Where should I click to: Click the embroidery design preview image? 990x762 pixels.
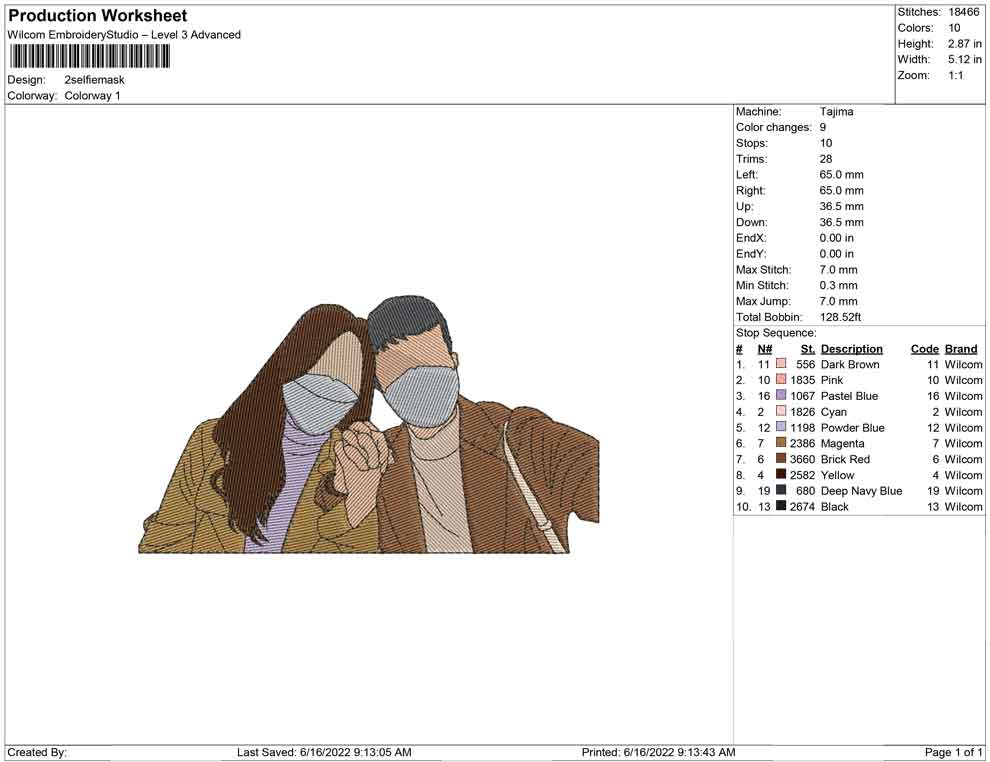pos(369,424)
